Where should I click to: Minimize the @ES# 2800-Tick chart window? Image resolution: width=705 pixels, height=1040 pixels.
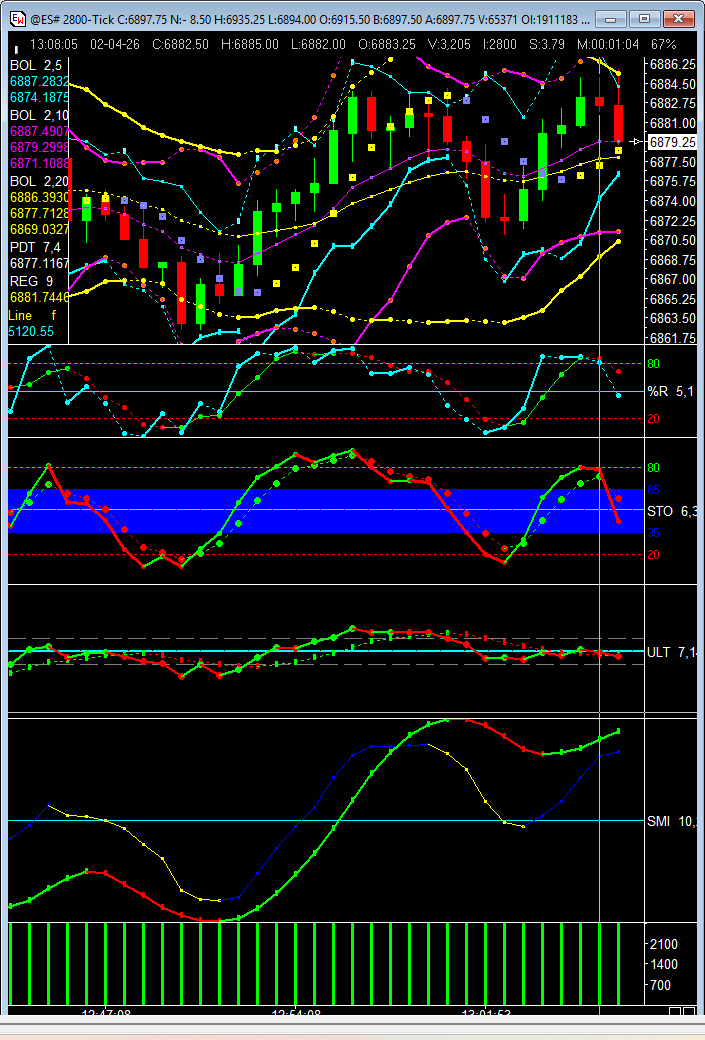615,18
